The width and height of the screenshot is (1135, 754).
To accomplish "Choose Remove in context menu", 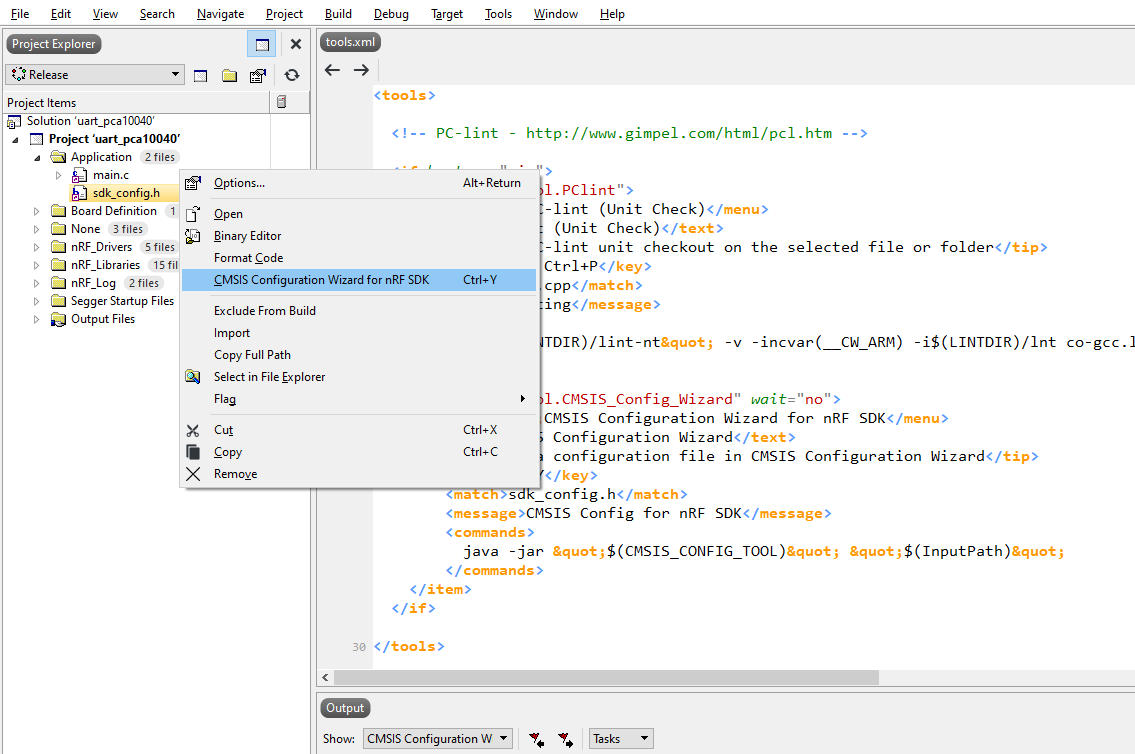I will (359, 474).
